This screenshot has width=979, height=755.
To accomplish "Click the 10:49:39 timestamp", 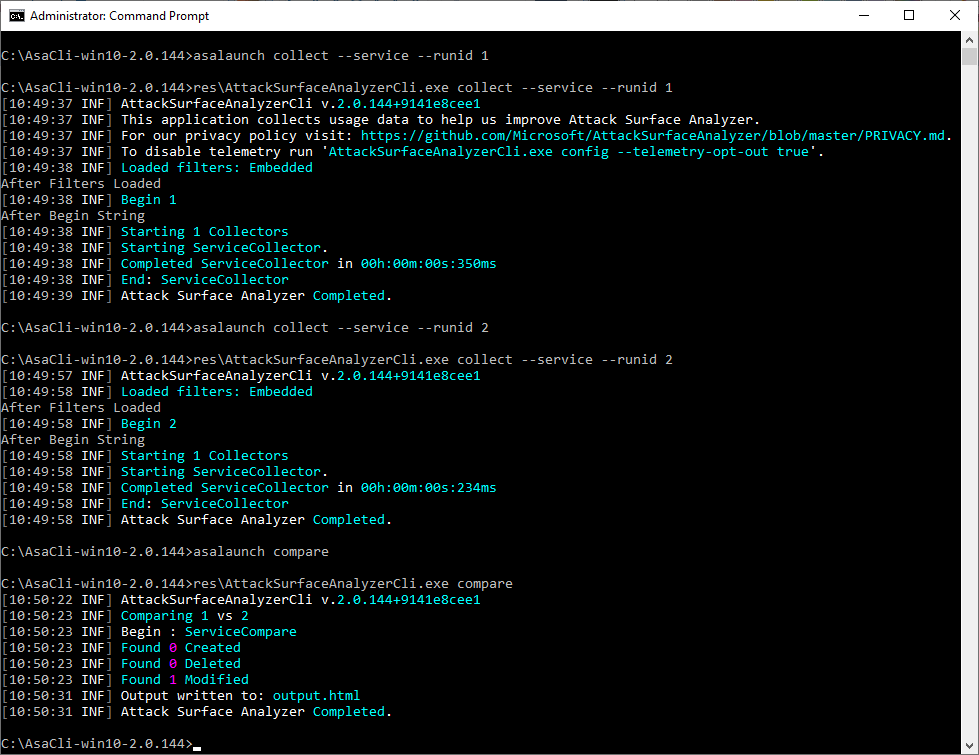I will [x=41, y=295].
